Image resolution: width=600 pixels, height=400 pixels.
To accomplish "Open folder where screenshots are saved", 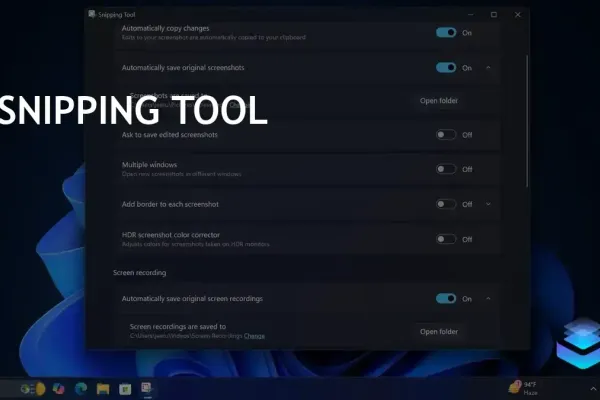I will point(439,101).
